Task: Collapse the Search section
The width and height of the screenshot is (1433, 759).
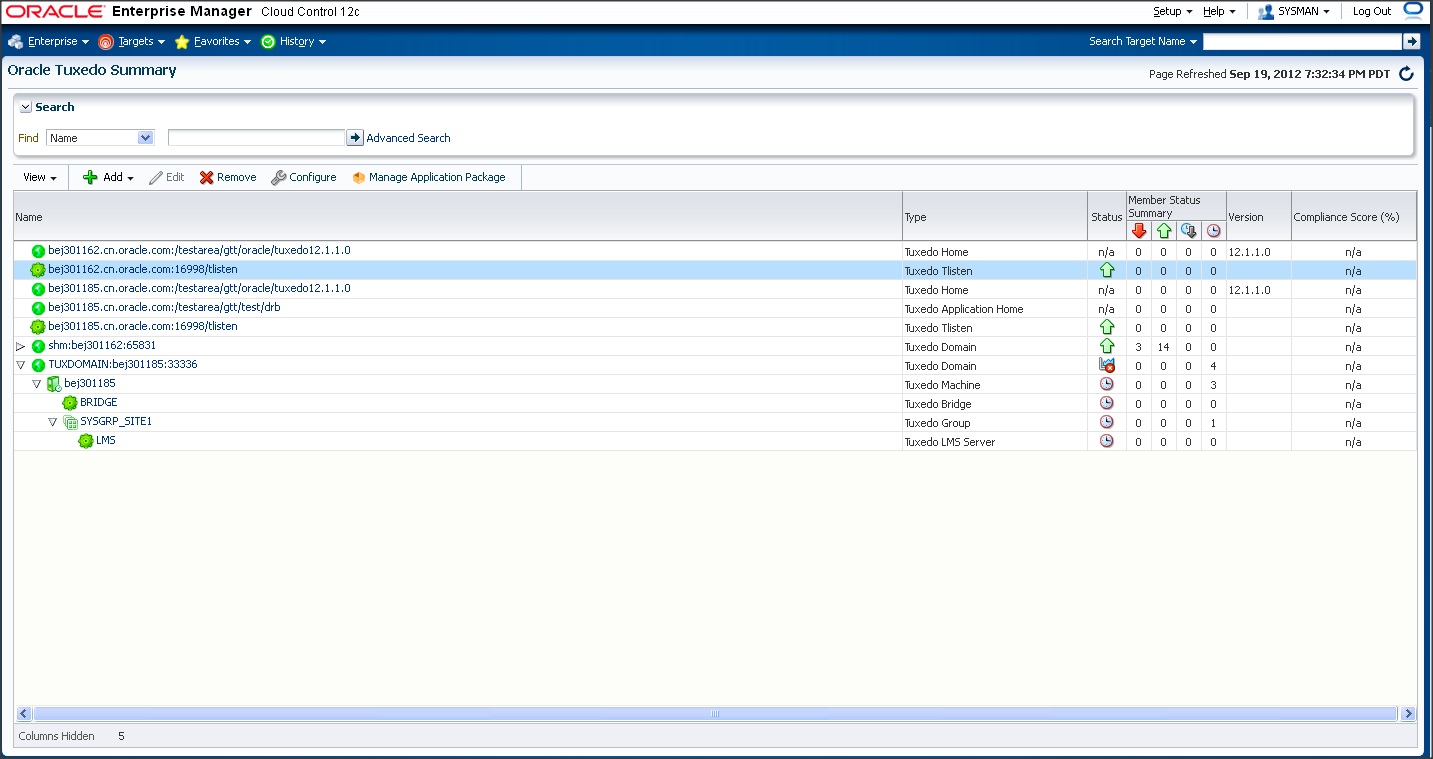Action: 24,106
